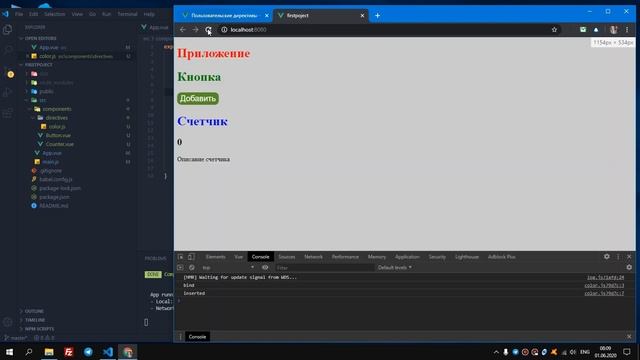Open FileZilla from the taskbar
This screenshot has height=360, width=640.
pyautogui.click(x=69, y=352)
